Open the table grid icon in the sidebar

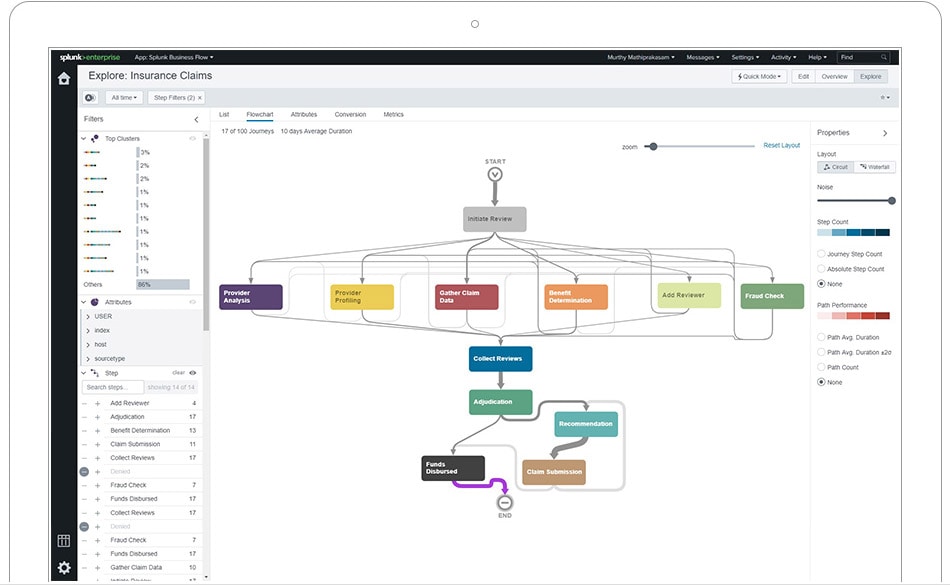[64, 541]
